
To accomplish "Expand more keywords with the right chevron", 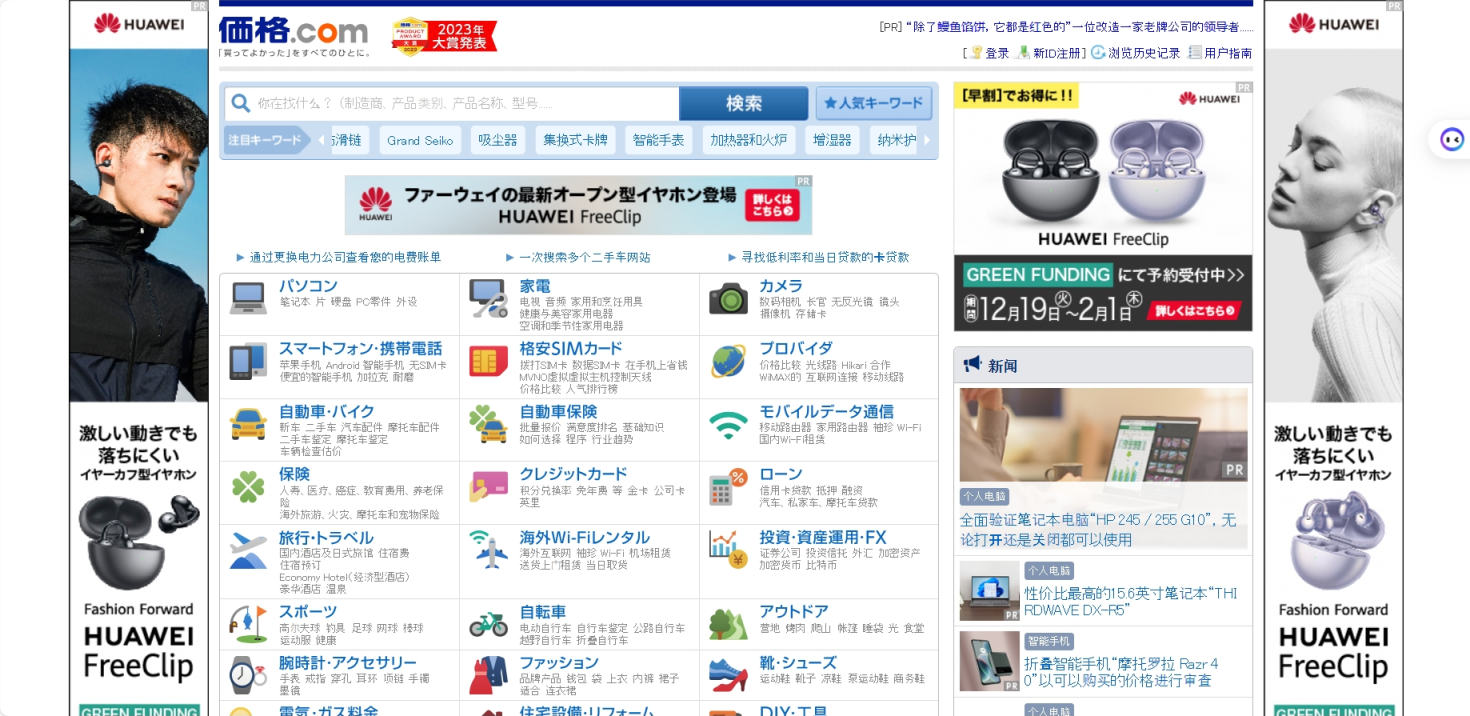I will [925, 140].
